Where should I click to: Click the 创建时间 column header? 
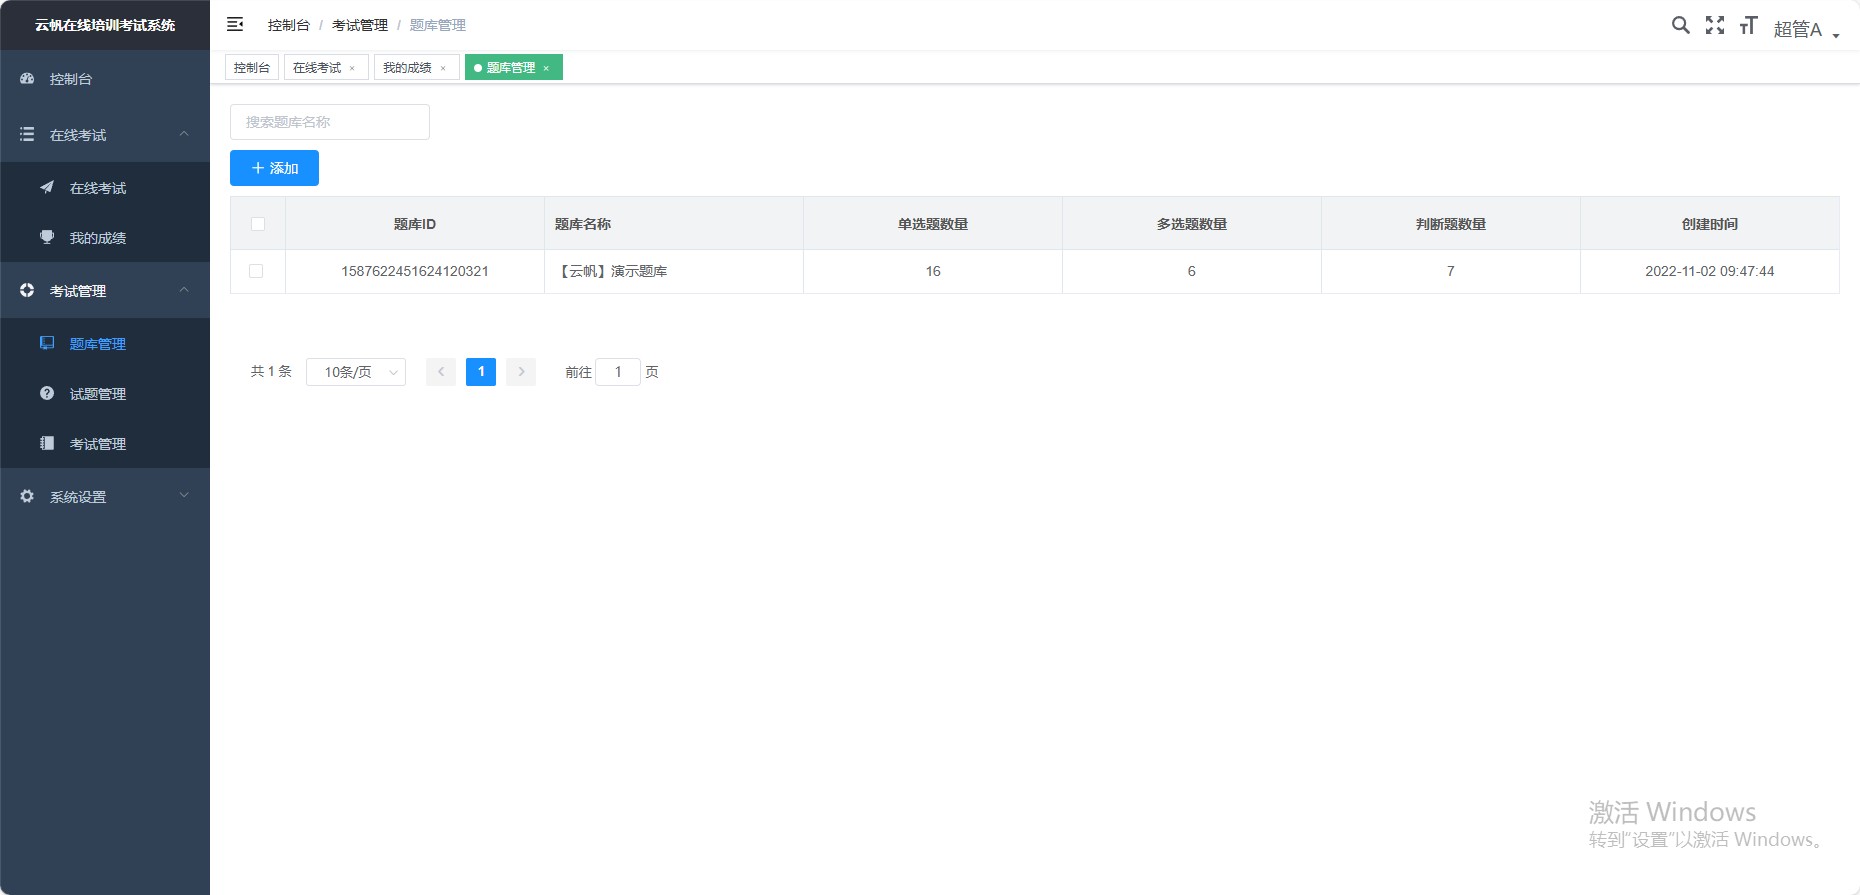[1710, 224]
